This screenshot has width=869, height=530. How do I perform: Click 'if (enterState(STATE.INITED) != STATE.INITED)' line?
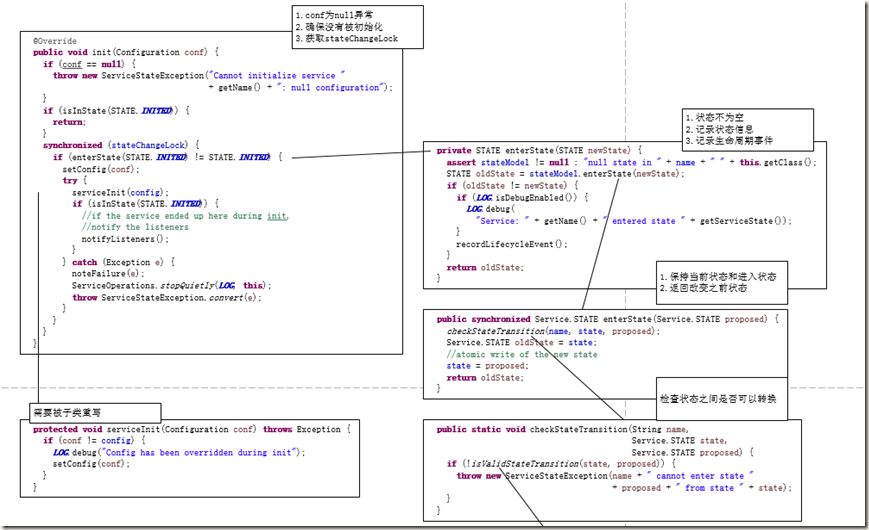167,157
